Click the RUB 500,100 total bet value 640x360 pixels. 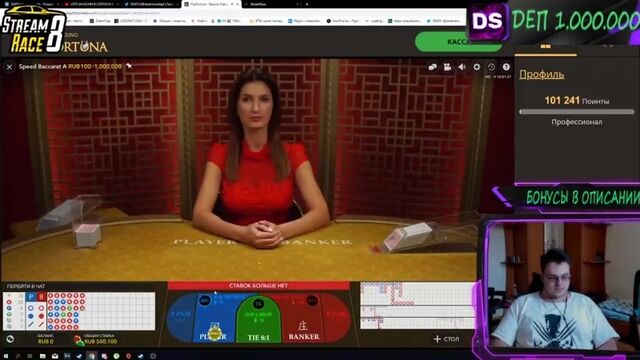pyautogui.click(x=101, y=342)
